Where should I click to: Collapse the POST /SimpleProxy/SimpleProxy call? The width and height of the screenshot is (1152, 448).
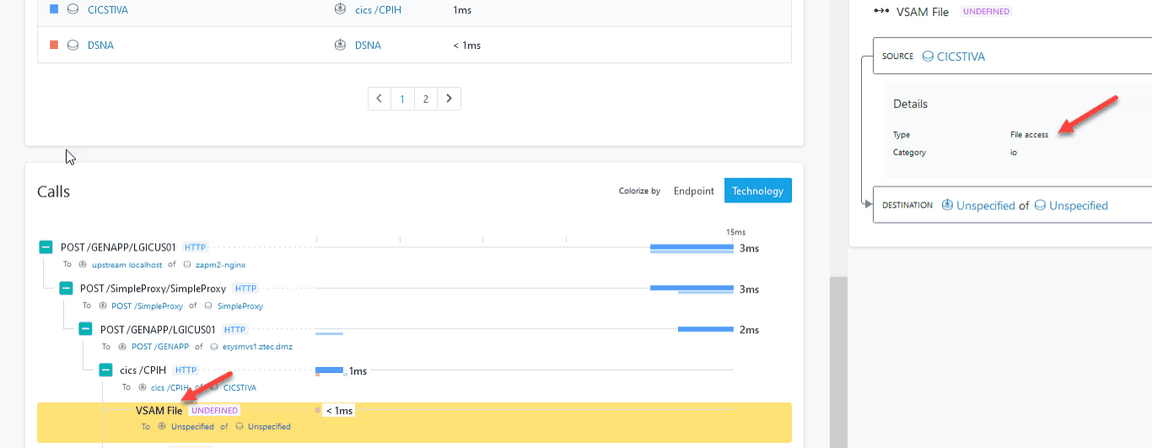66,288
